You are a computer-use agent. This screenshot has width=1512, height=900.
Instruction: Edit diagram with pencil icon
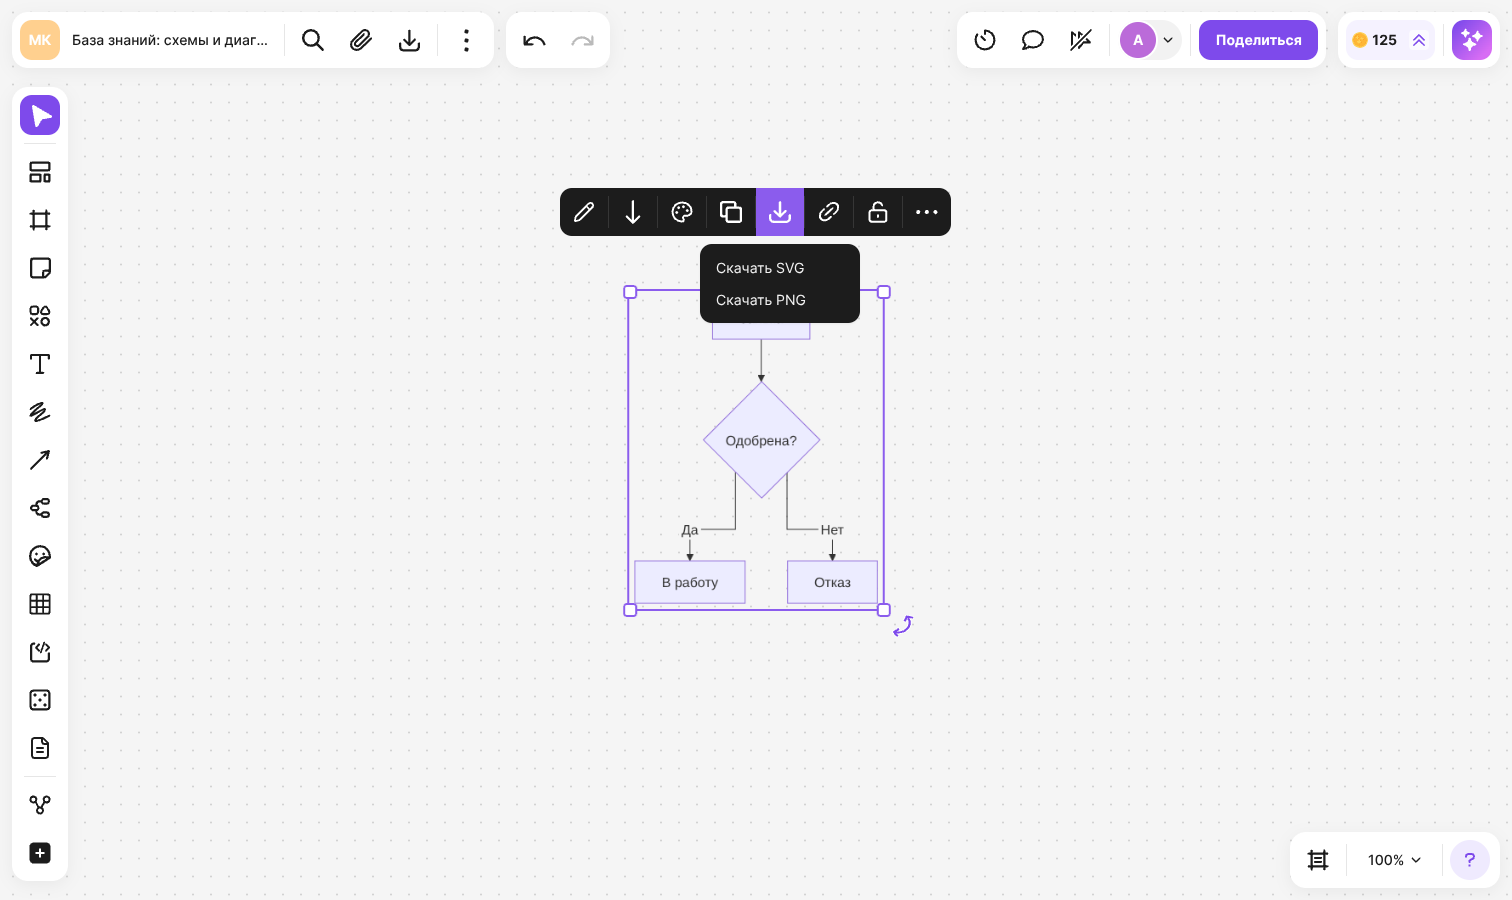(x=584, y=212)
